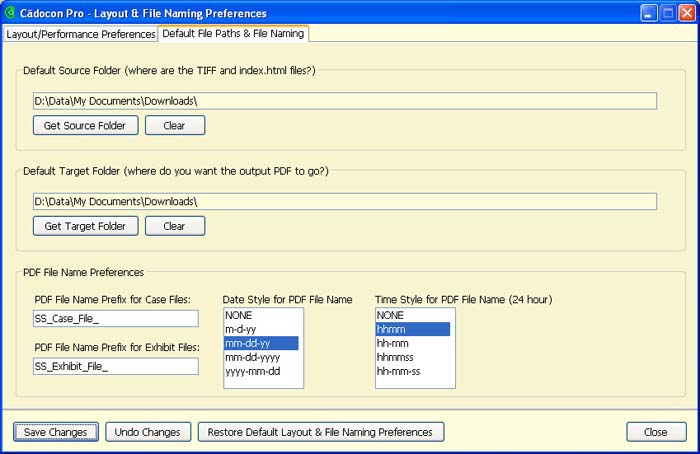Click the Default Source Folder path field
Screen dimensions: 700x454
(344, 101)
